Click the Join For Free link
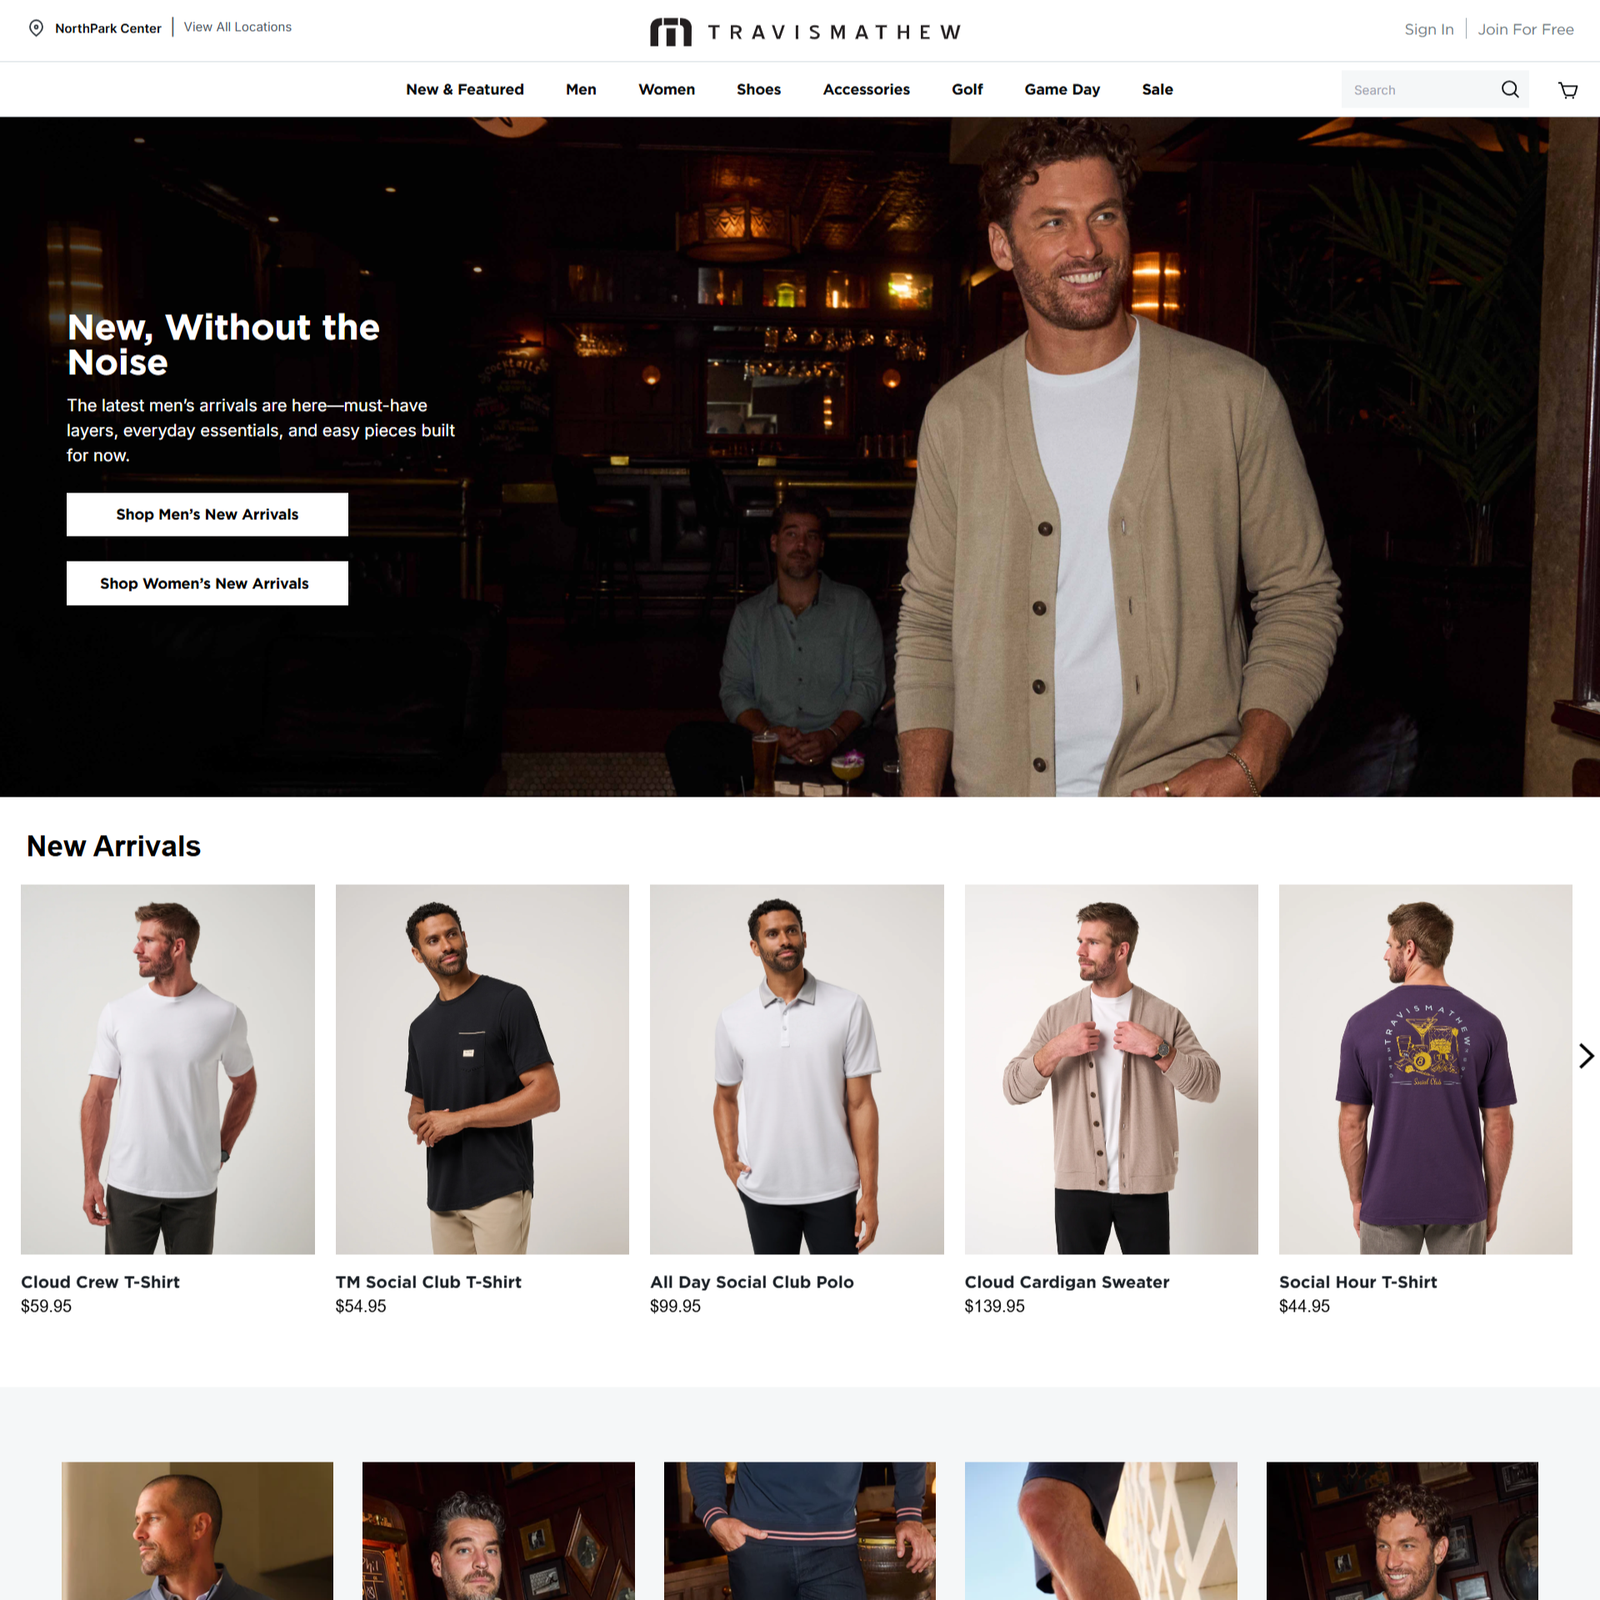The height and width of the screenshot is (1600, 1600). [1525, 30]
